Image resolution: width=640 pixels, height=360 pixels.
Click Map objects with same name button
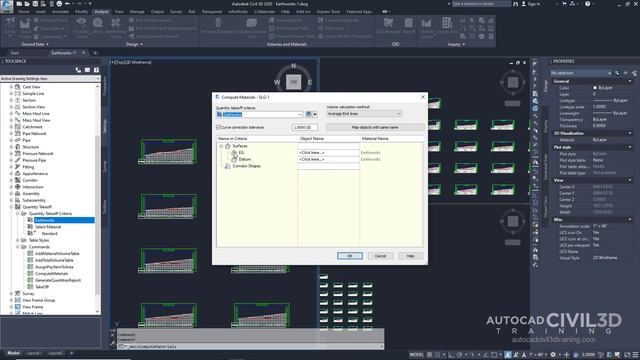[375, 127]
